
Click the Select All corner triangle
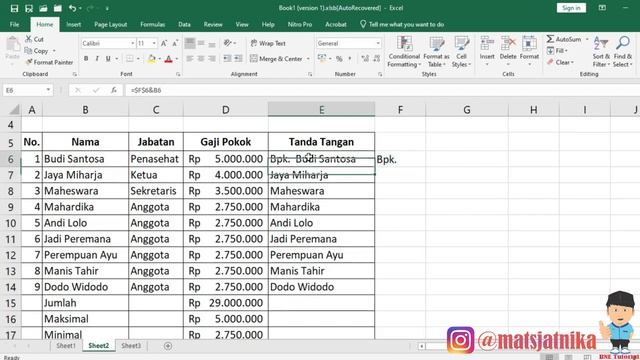click(x=14, y=110)
